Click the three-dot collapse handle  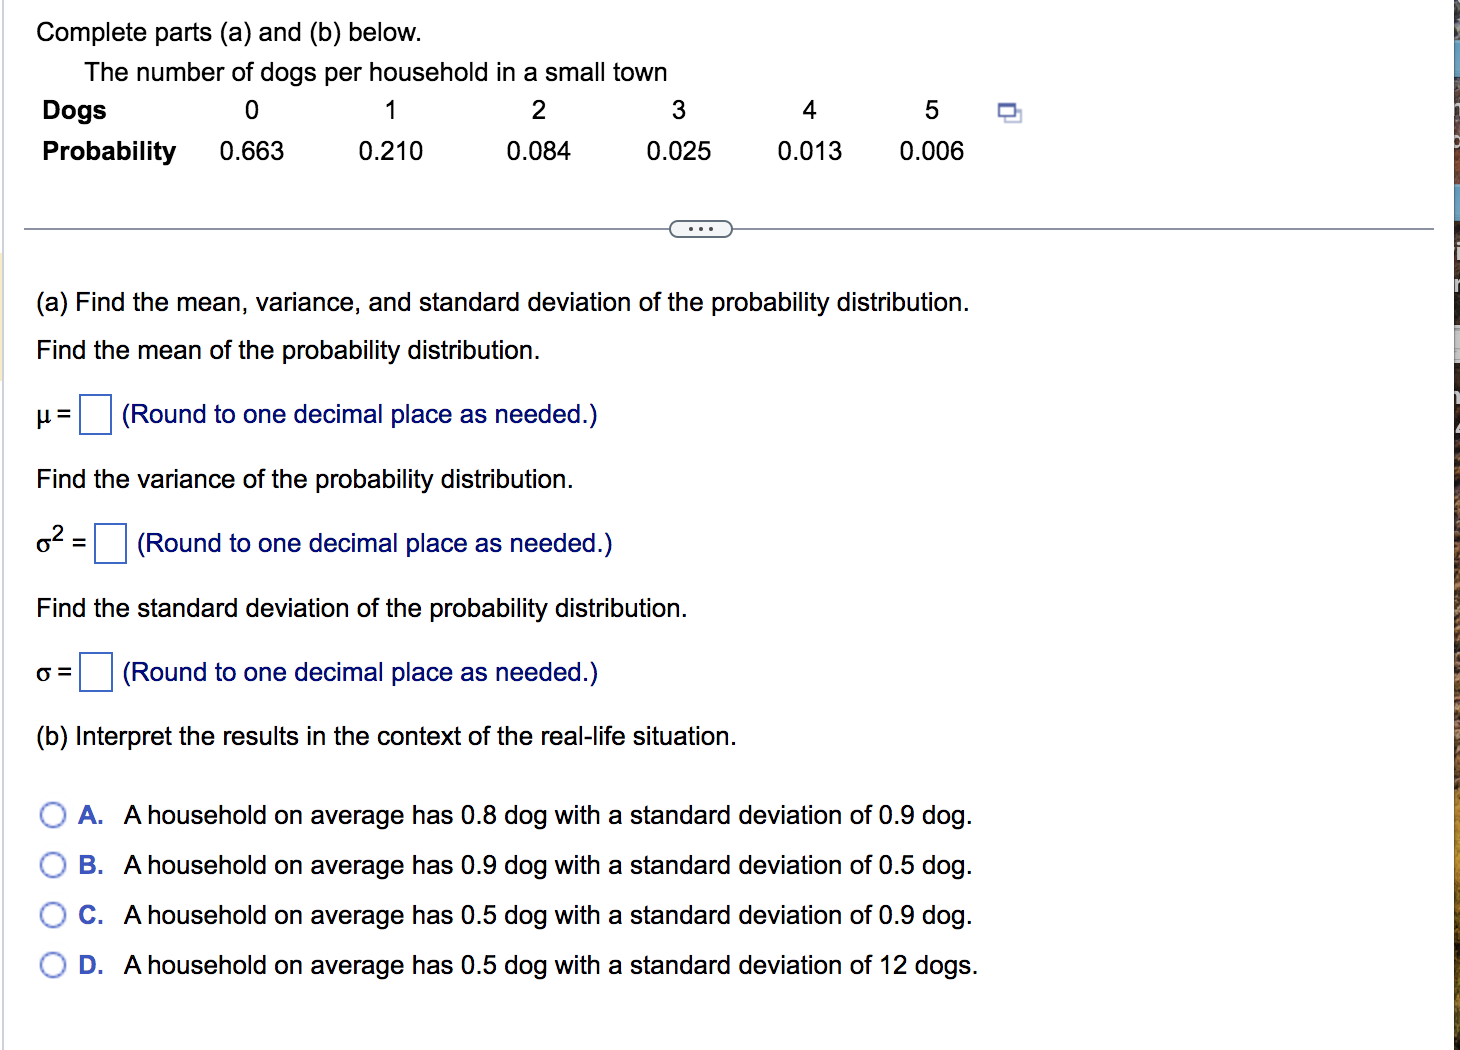tap(700, 228)
